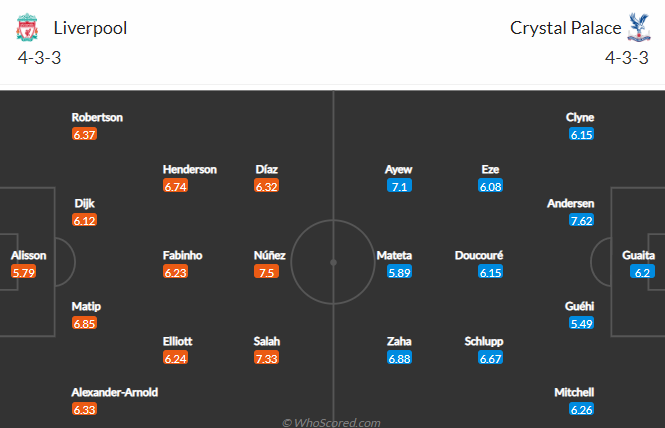Select Alisson's 5.79 rating badge

(24, 272)
